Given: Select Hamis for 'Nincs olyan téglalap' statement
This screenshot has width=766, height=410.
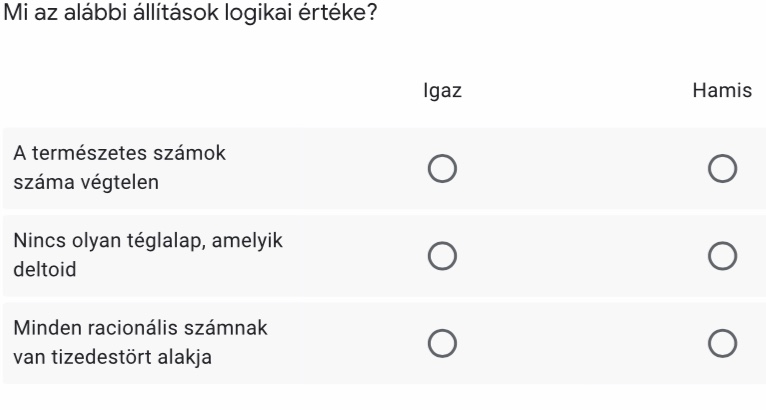Looking at the screenshot, I should click(721, 257).
